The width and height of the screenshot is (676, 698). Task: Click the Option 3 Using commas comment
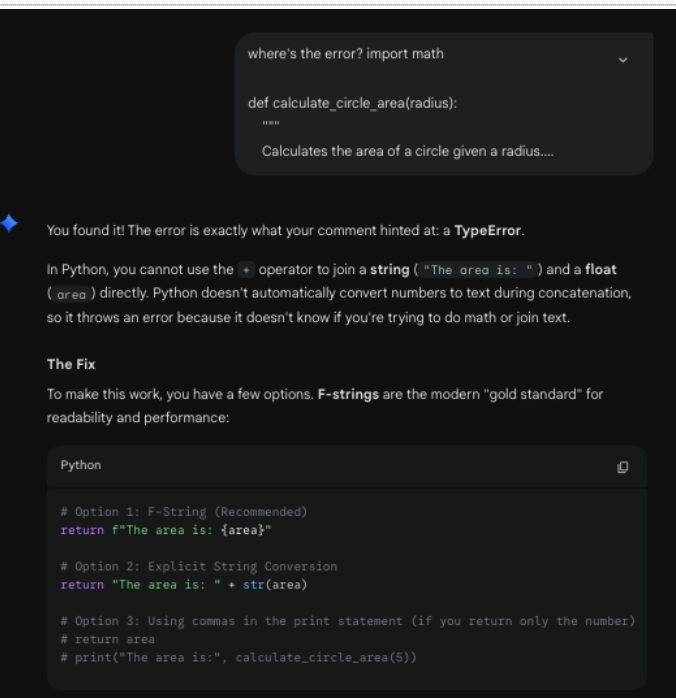click(348, 621)
